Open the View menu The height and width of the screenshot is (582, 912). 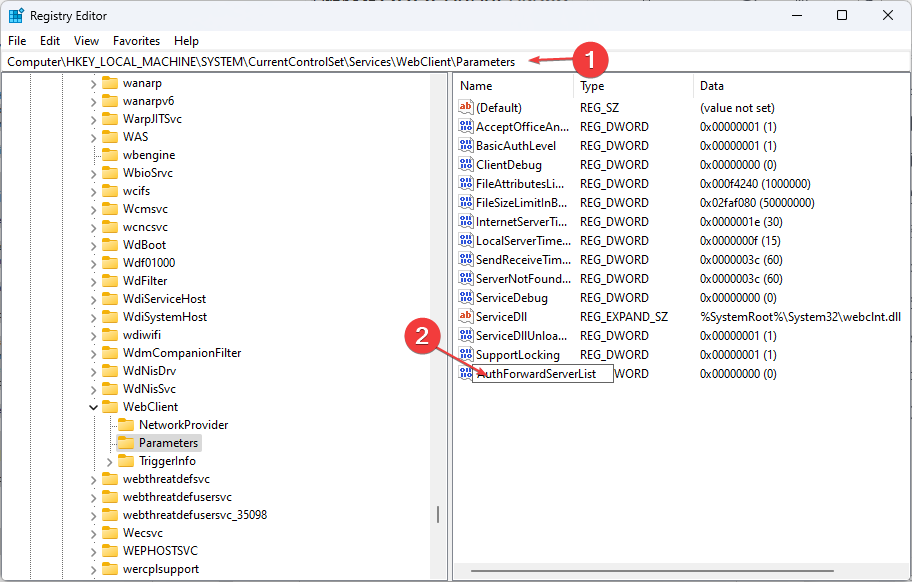pos(86,41)
